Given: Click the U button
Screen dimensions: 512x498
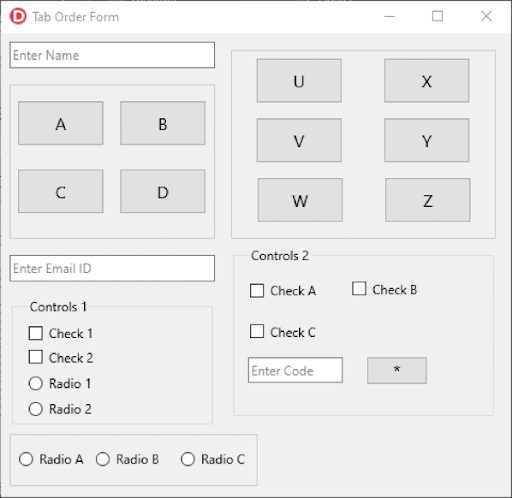Looking at the screenshot, I should [299, 81].
